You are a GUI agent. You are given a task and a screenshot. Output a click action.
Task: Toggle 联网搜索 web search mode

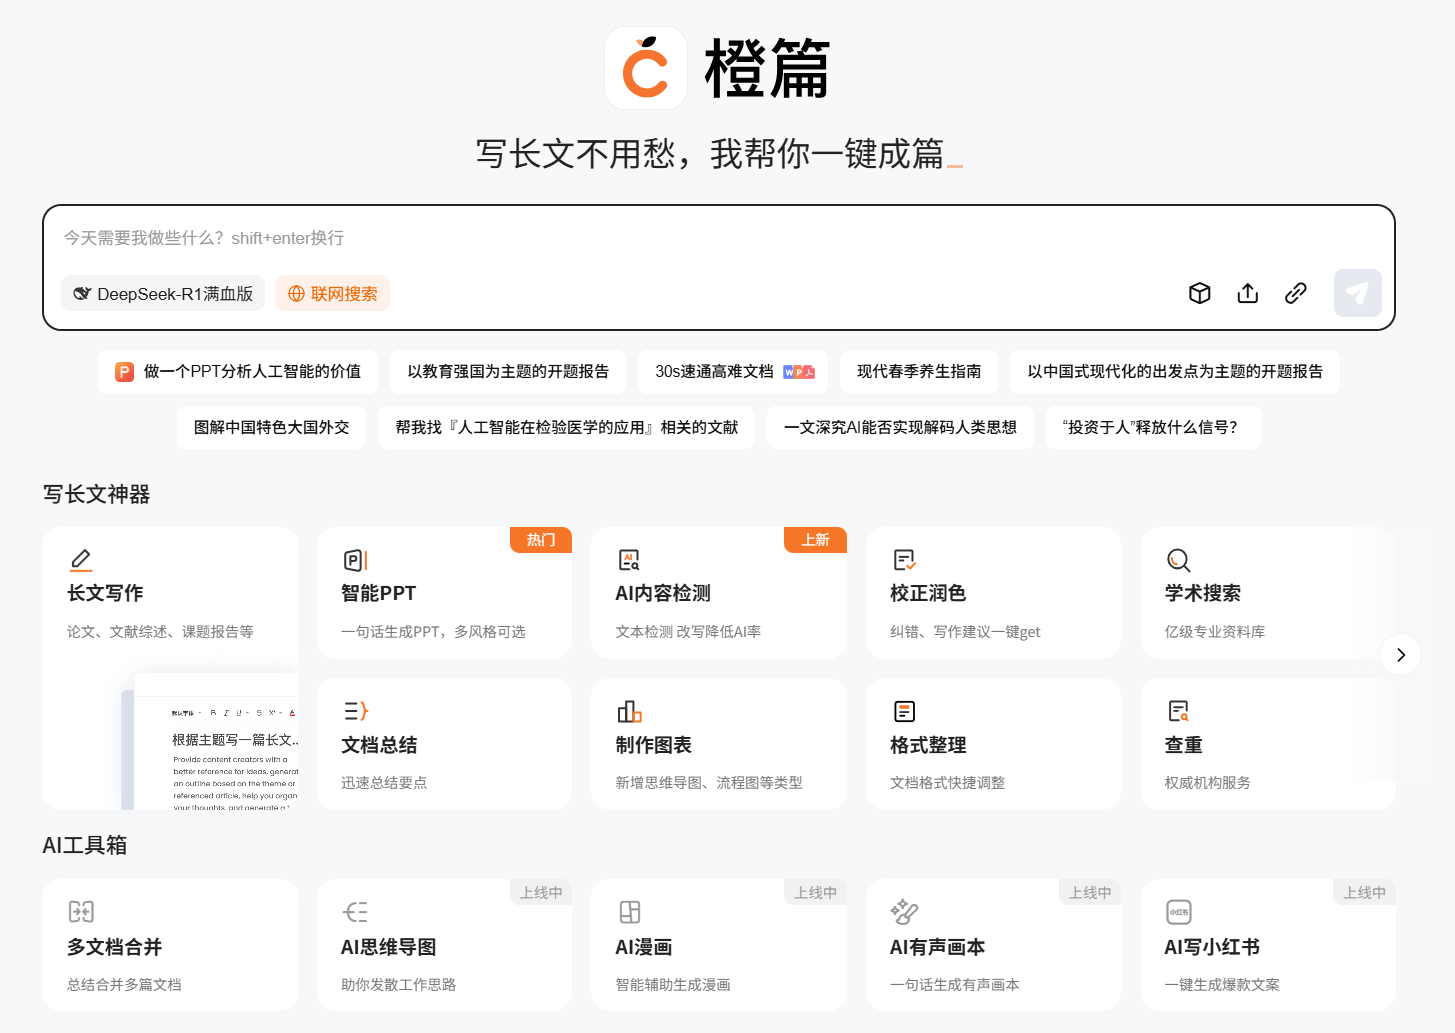(332, 293)
